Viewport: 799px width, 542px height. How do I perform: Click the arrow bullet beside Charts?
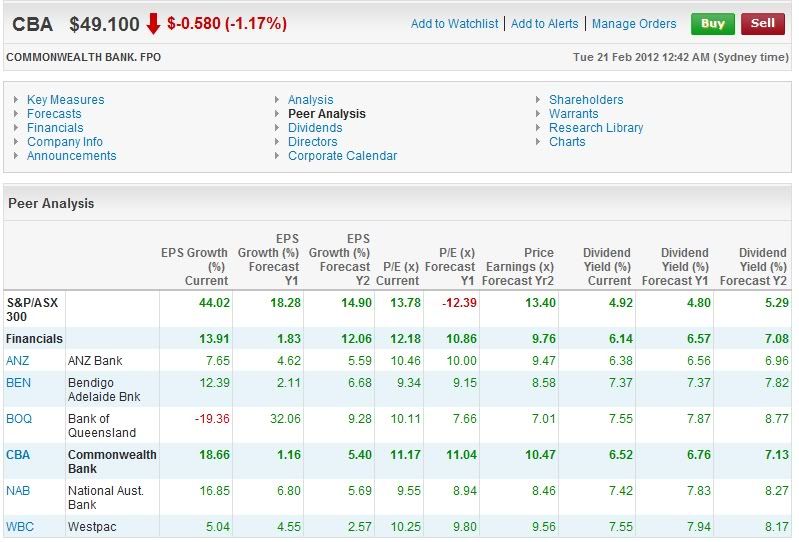coord(538,142)
